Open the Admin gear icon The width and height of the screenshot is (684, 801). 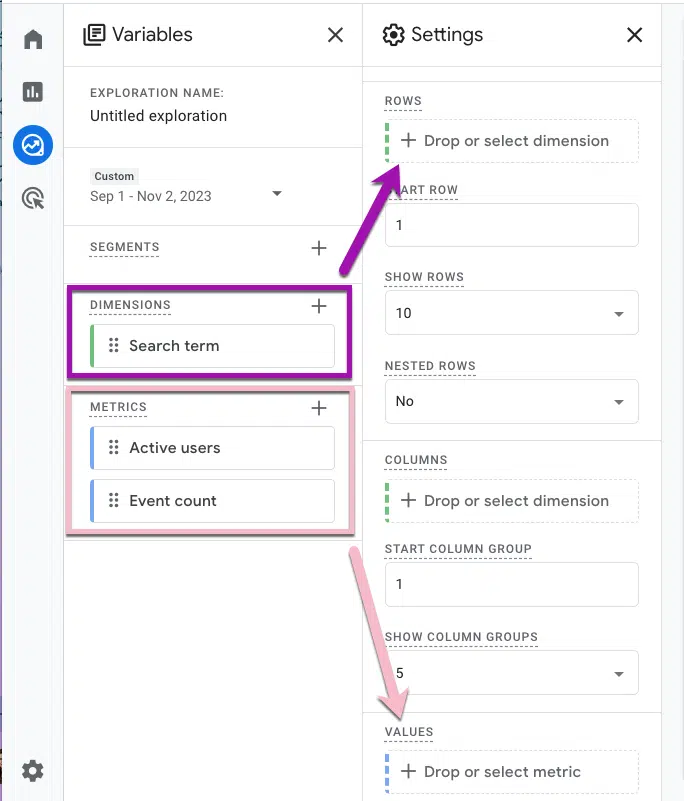click(x=33, y=770)
